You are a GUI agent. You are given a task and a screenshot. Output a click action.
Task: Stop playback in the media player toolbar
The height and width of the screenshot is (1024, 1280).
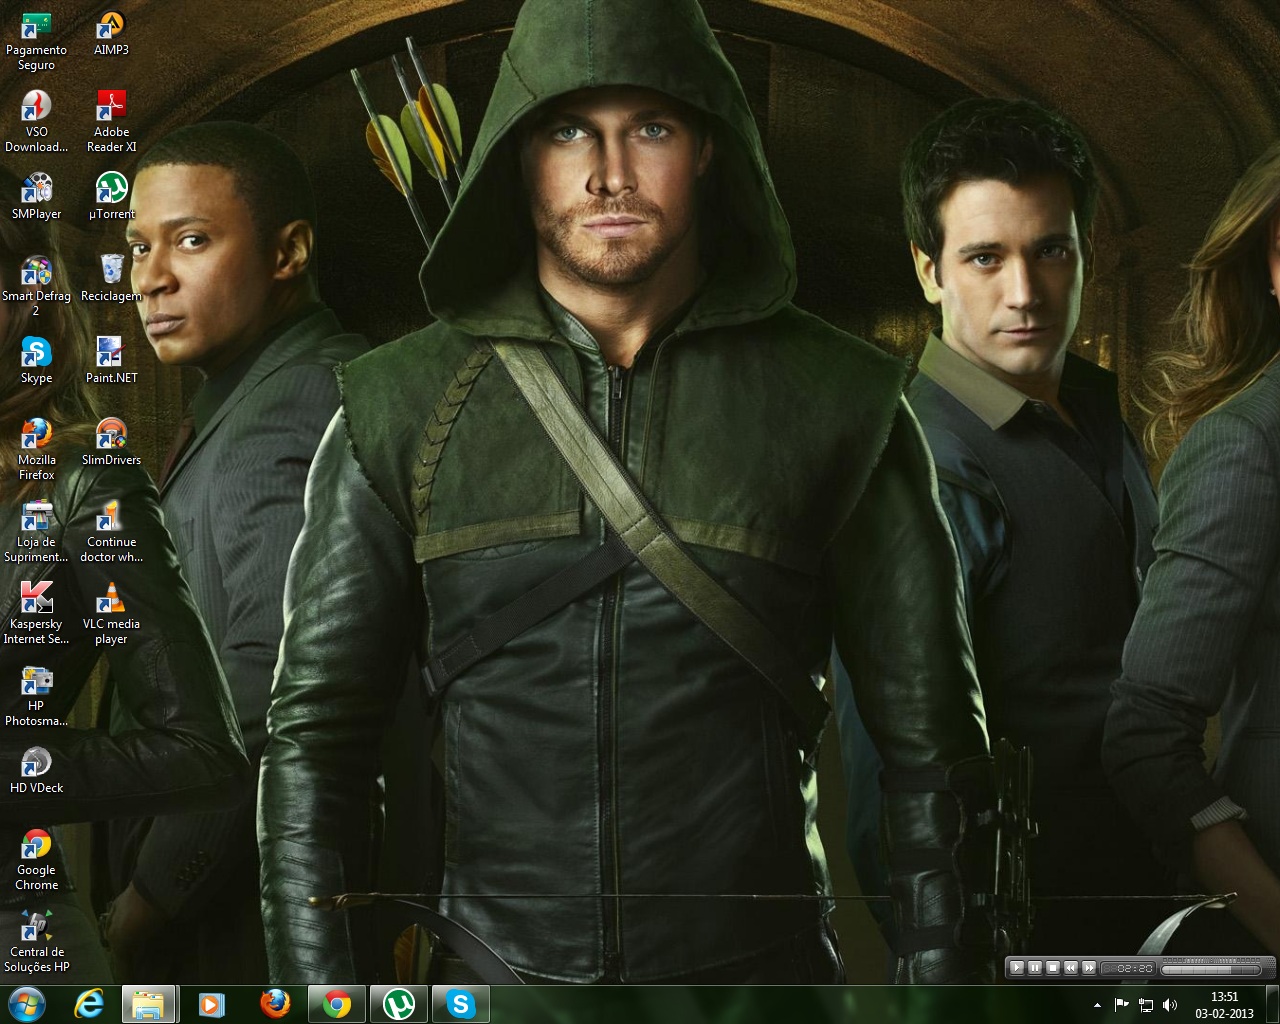(1053, 967)
